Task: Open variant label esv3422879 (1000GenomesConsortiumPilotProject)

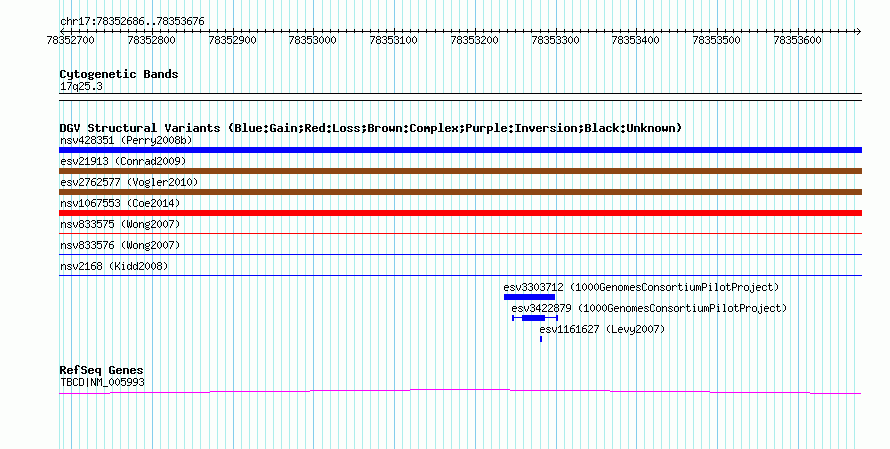Action: 649,308
